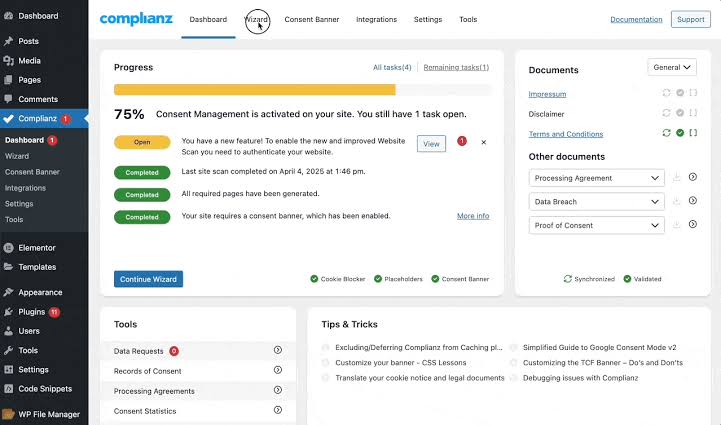Expand Proof of Consent dropdown
The image size is (721, 425).
pyautogui.click(x=596, y=225)
